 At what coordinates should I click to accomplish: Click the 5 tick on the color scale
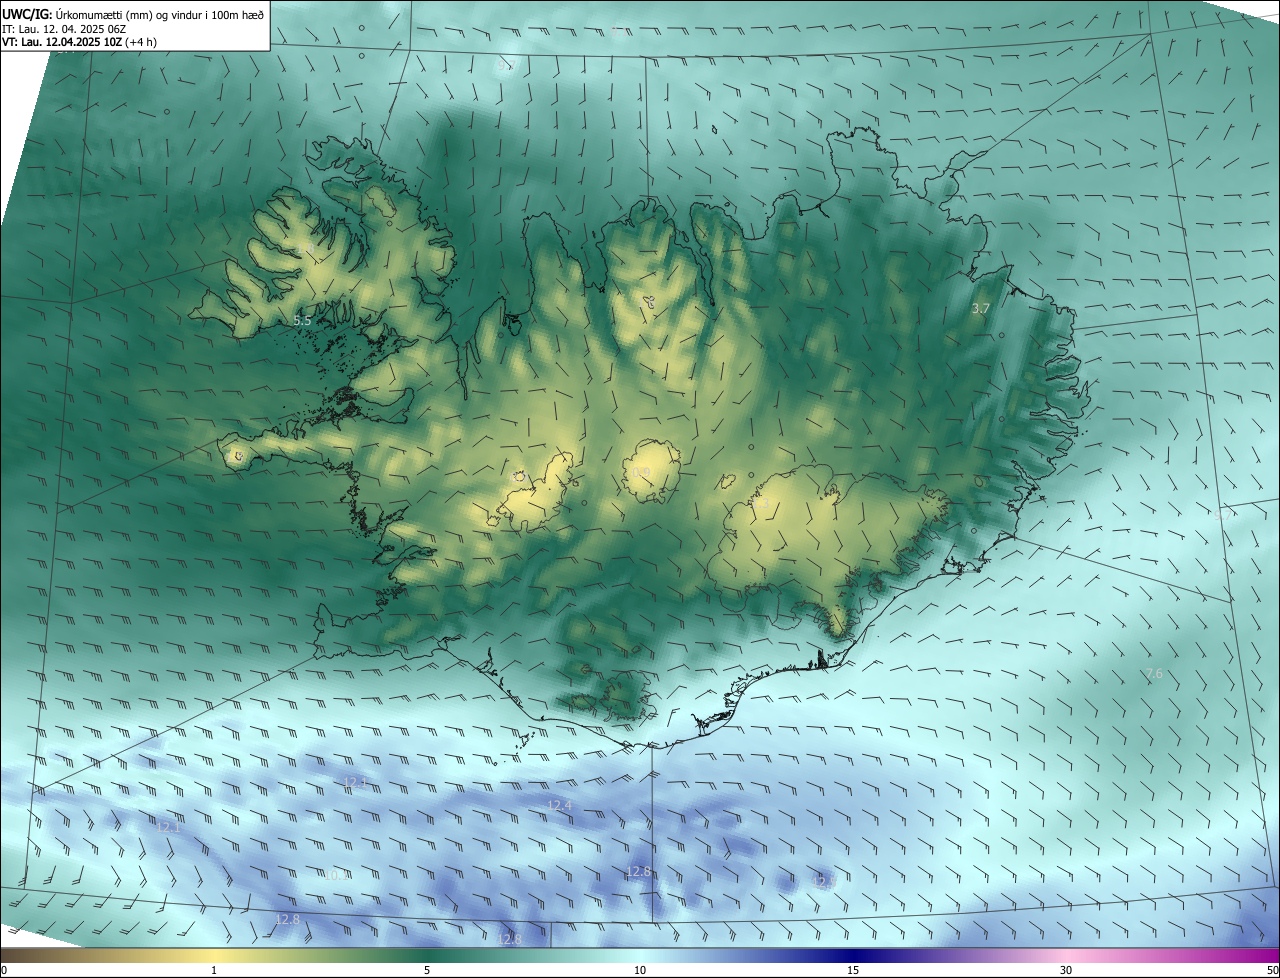pos(427,970)
